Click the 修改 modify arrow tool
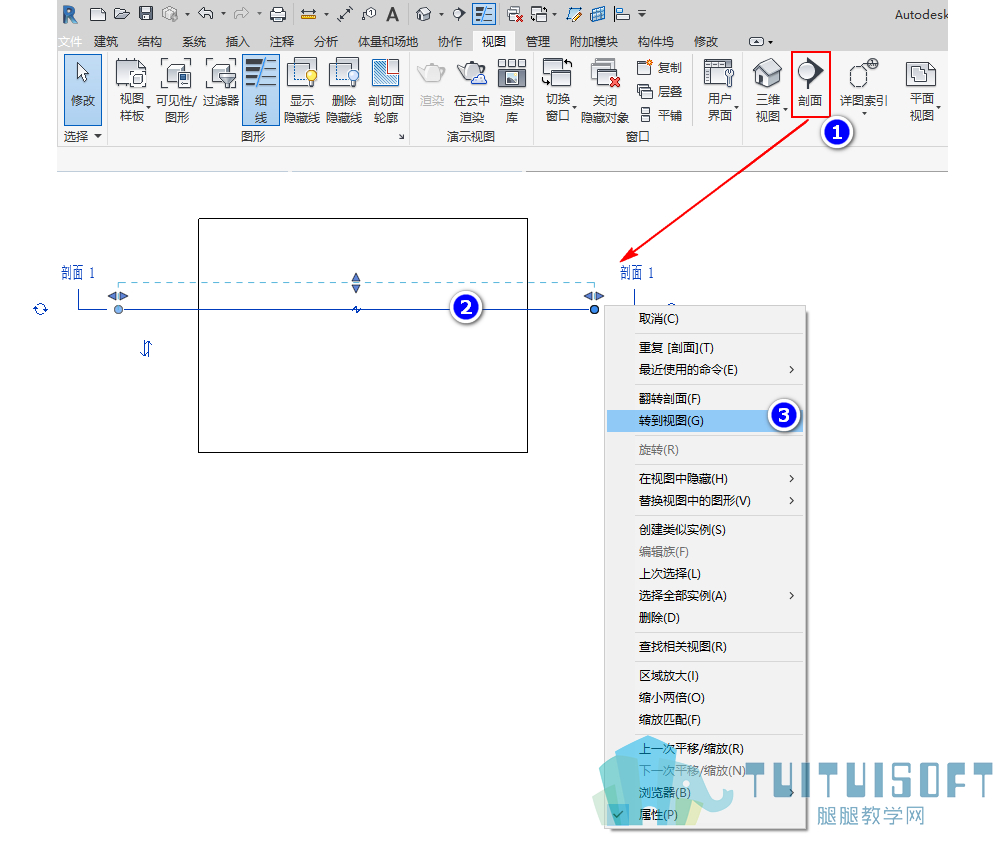 [x=83, y=89]
